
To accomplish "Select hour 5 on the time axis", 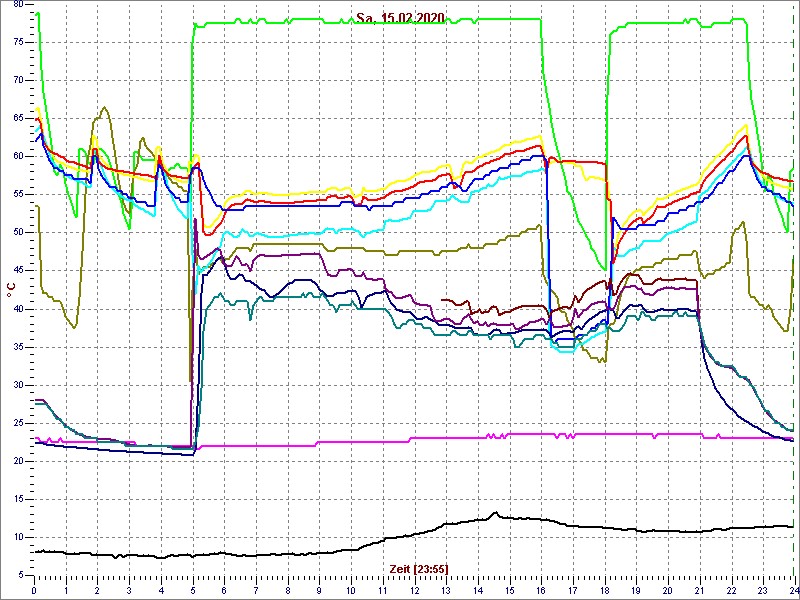I will coord(193,590).
